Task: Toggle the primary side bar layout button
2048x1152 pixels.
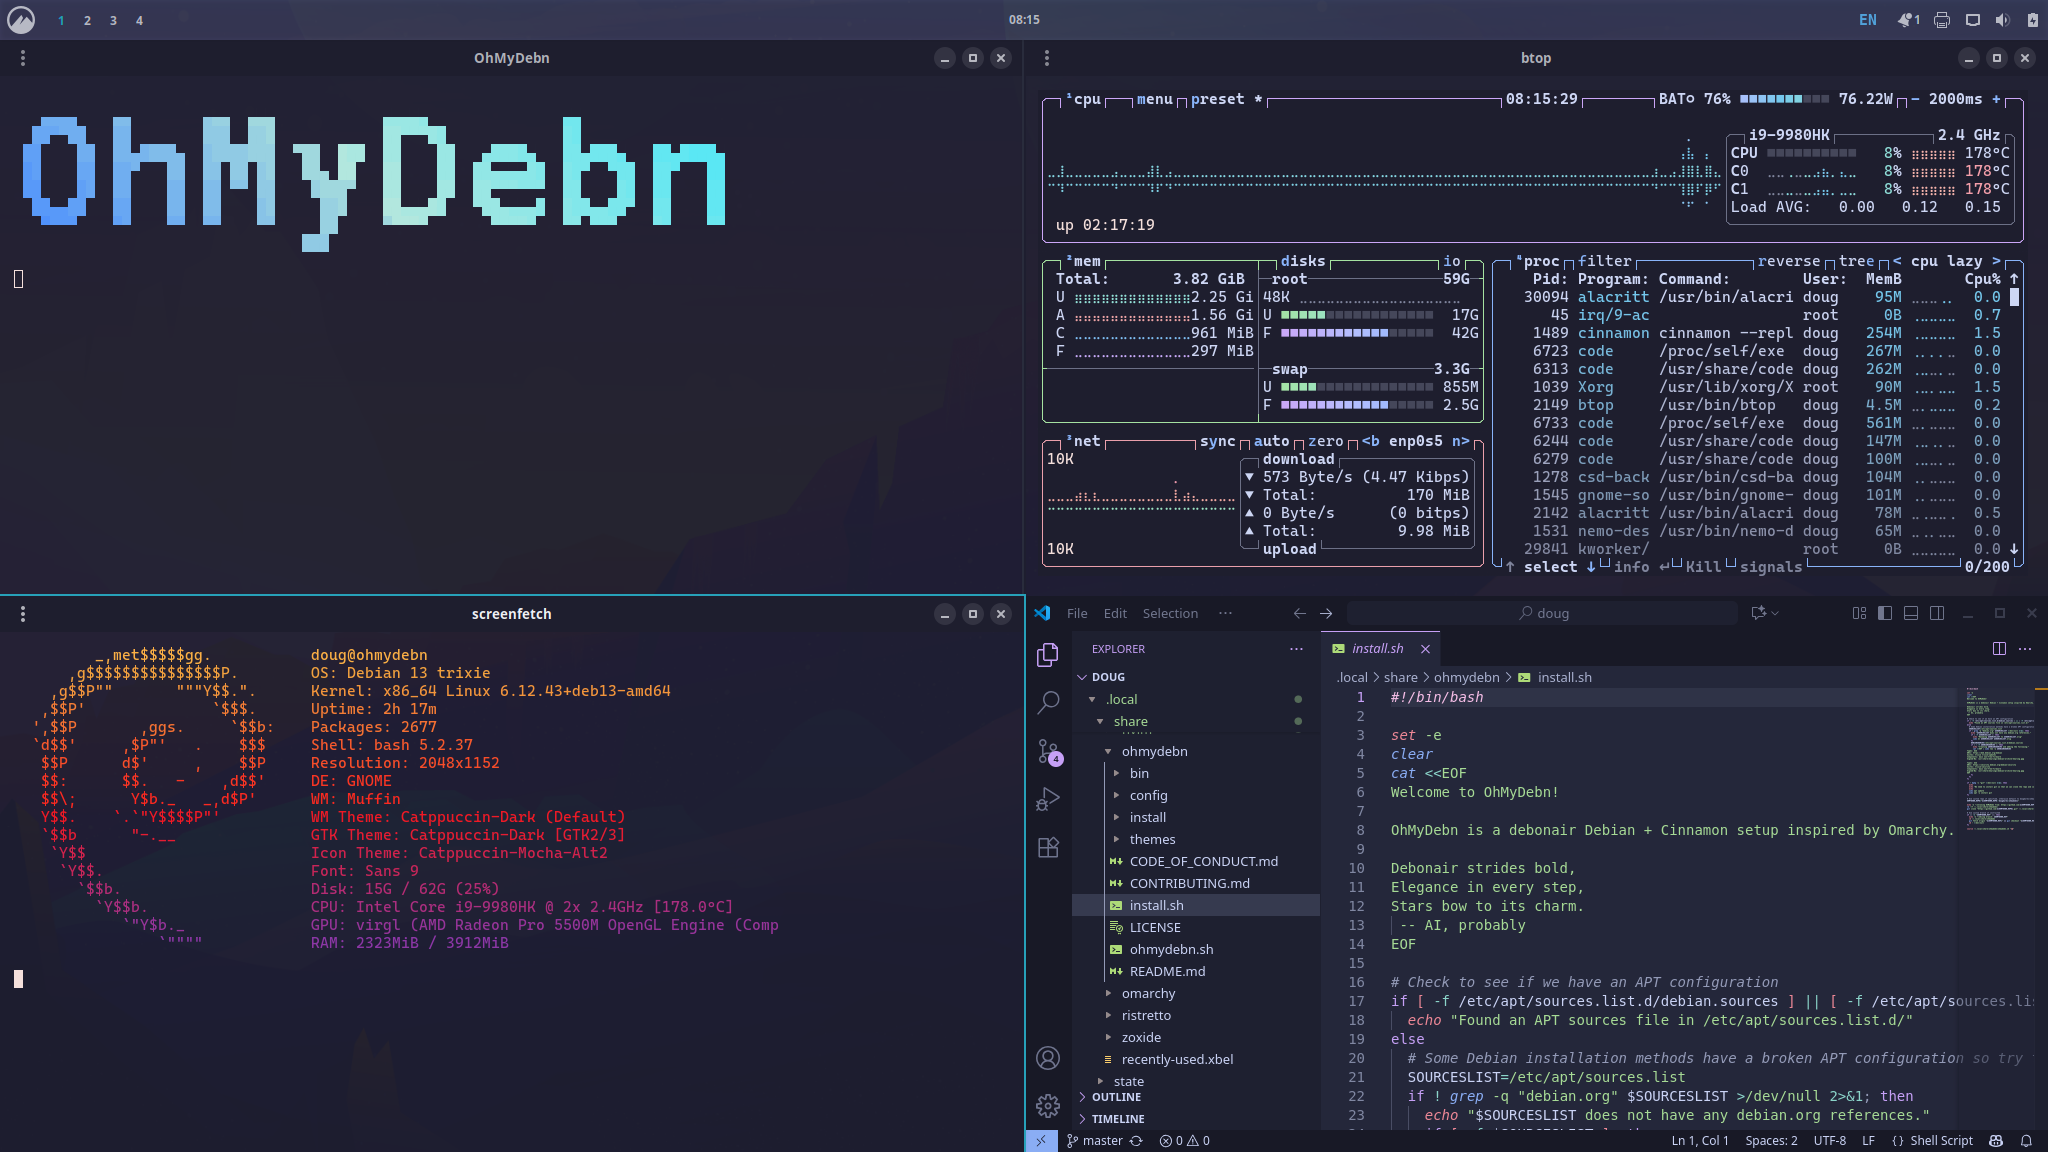Action: pyautogui.click(x=1885, y=613)
